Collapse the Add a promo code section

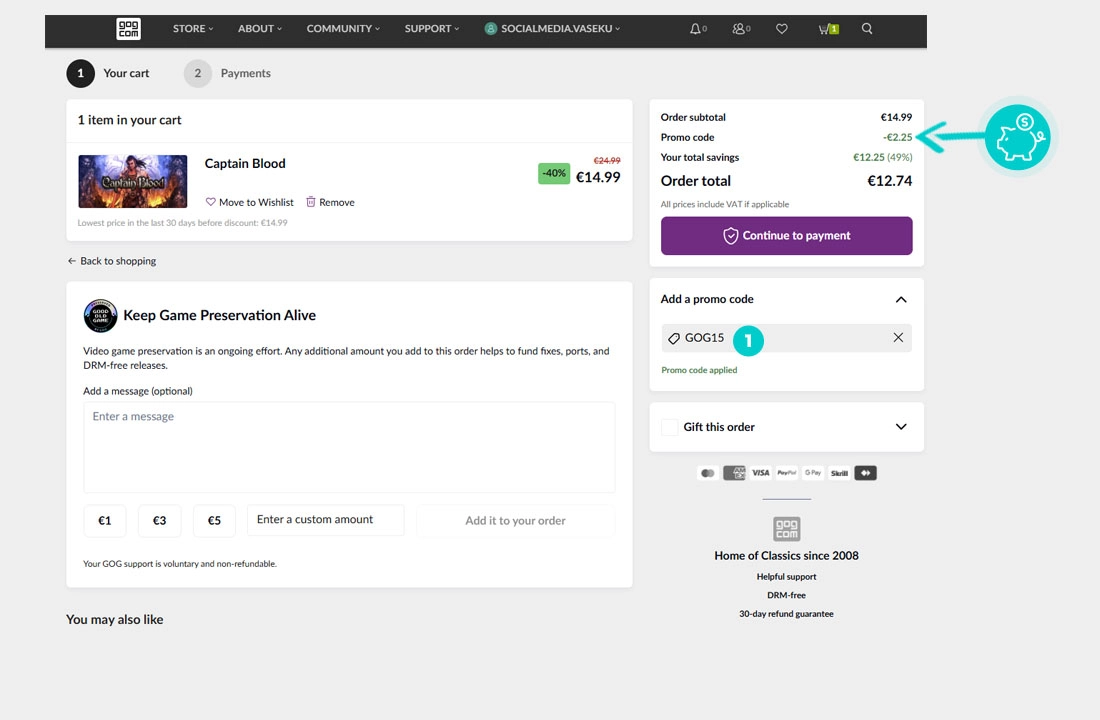901,300
